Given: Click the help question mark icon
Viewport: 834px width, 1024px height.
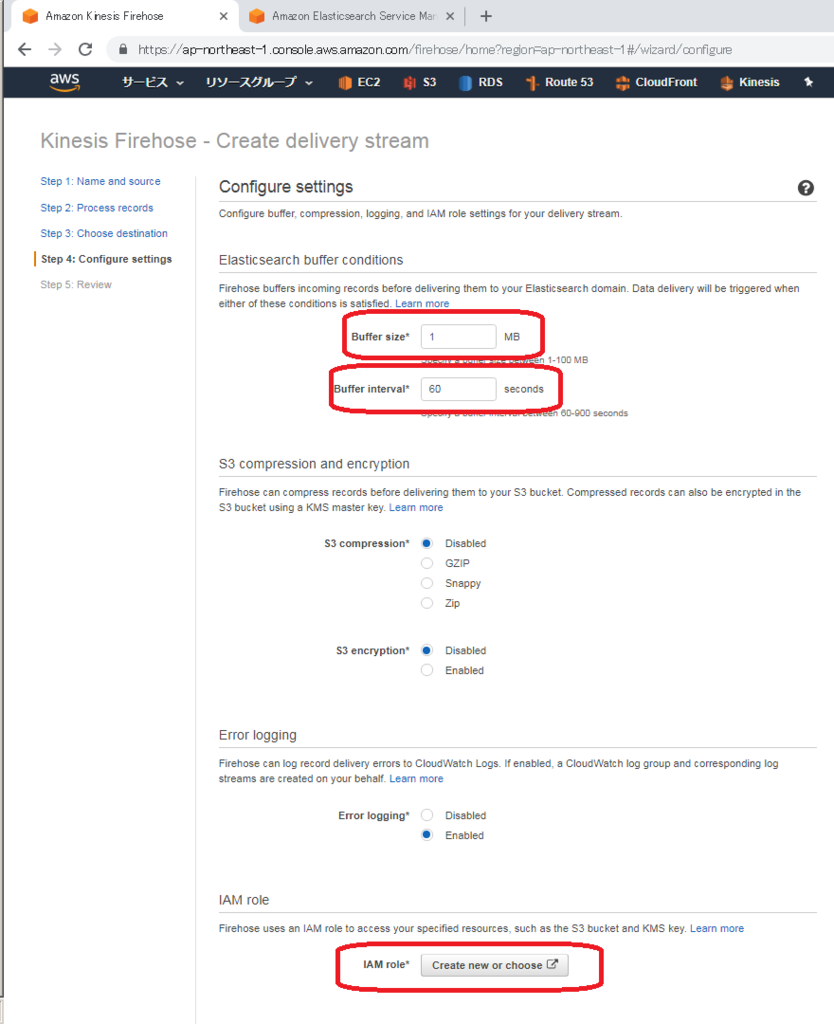Looking at the screenshot, I should click(805, 188).
